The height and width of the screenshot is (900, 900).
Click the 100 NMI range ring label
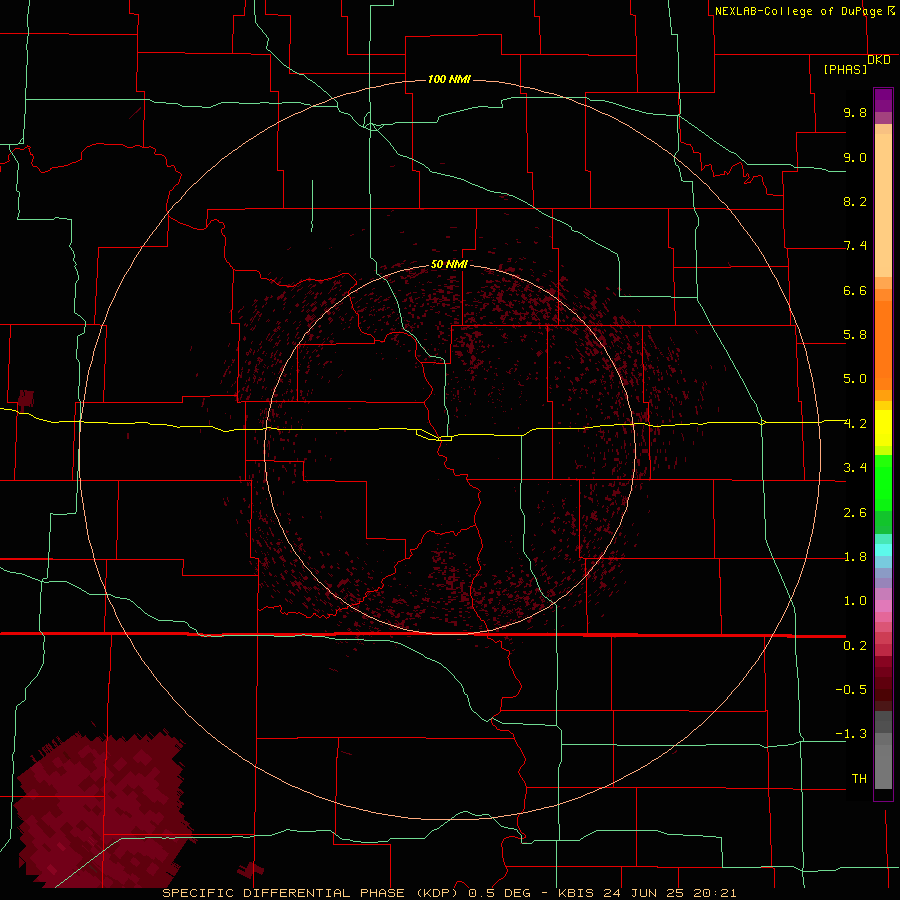(449, 79)
